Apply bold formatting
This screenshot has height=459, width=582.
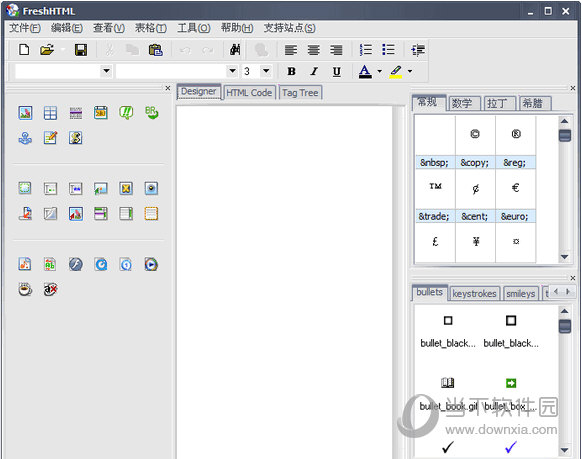291,71
